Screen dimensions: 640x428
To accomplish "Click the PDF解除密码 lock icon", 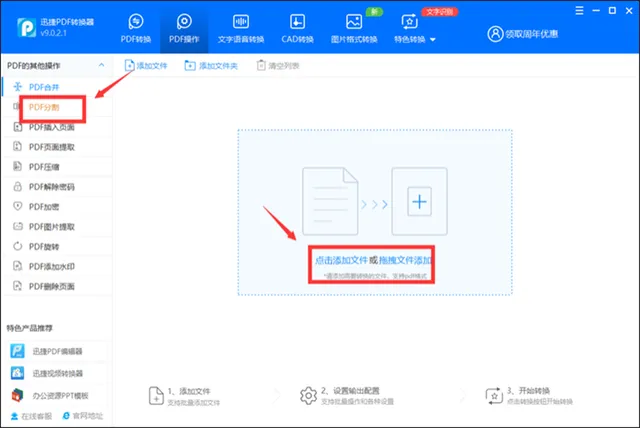I will point(18,186).
